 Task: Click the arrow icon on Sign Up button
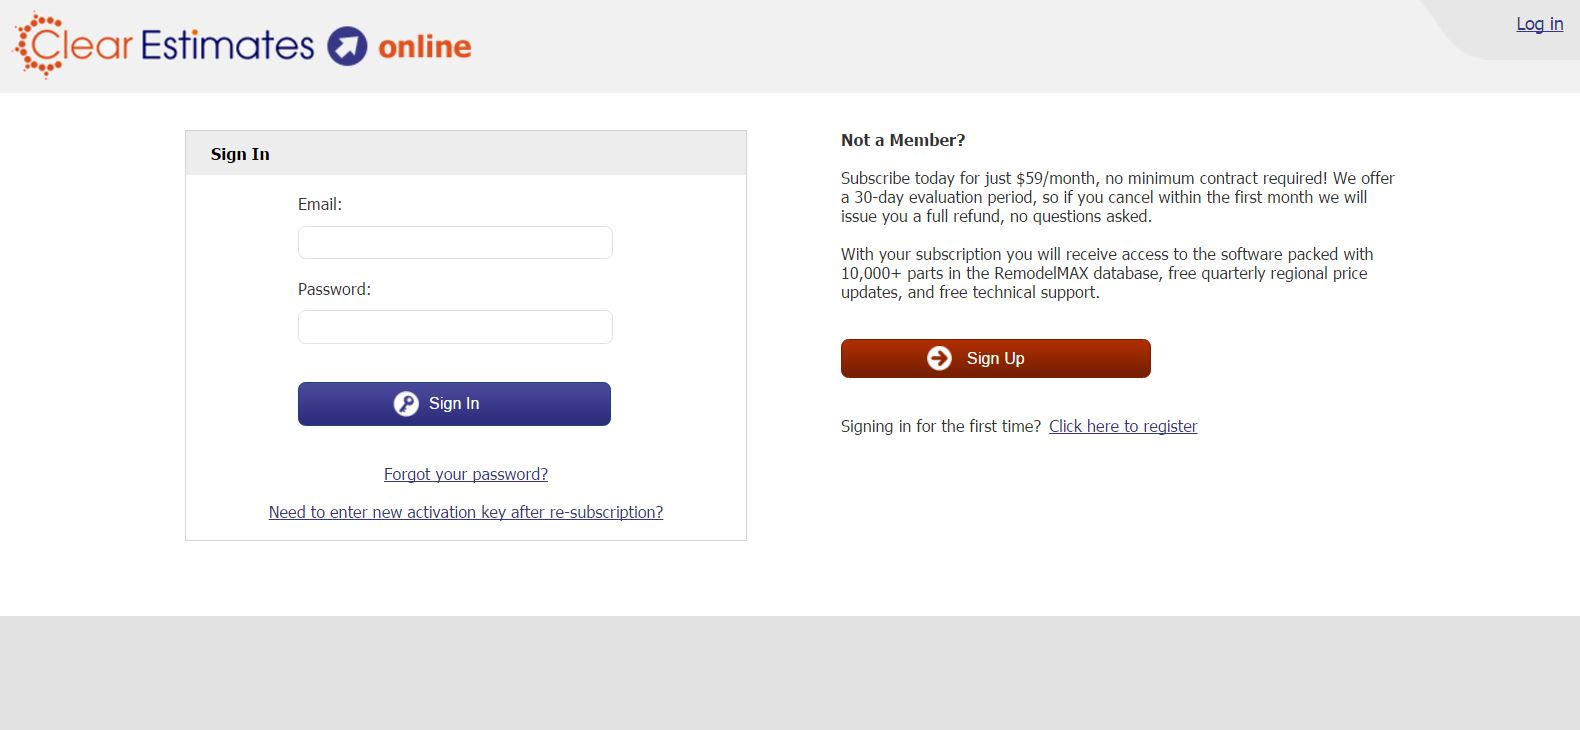[939, 358]
